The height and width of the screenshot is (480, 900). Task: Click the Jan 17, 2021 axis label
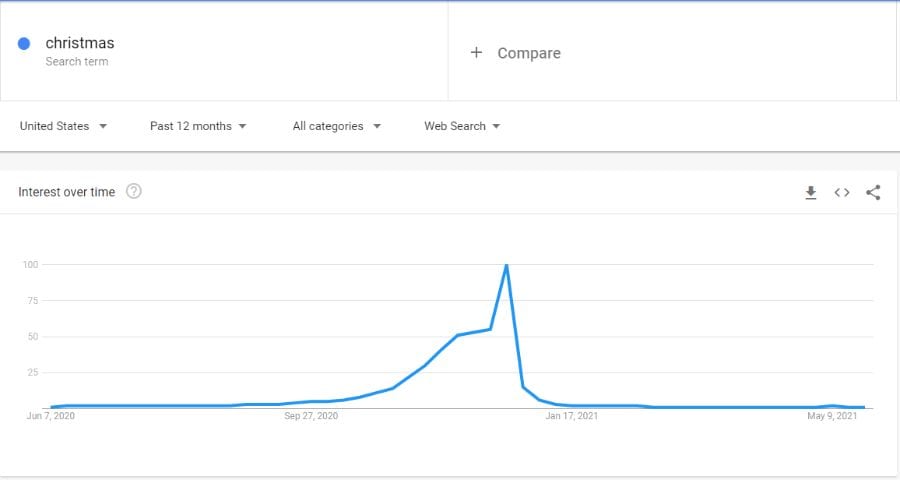coord(572,416)
